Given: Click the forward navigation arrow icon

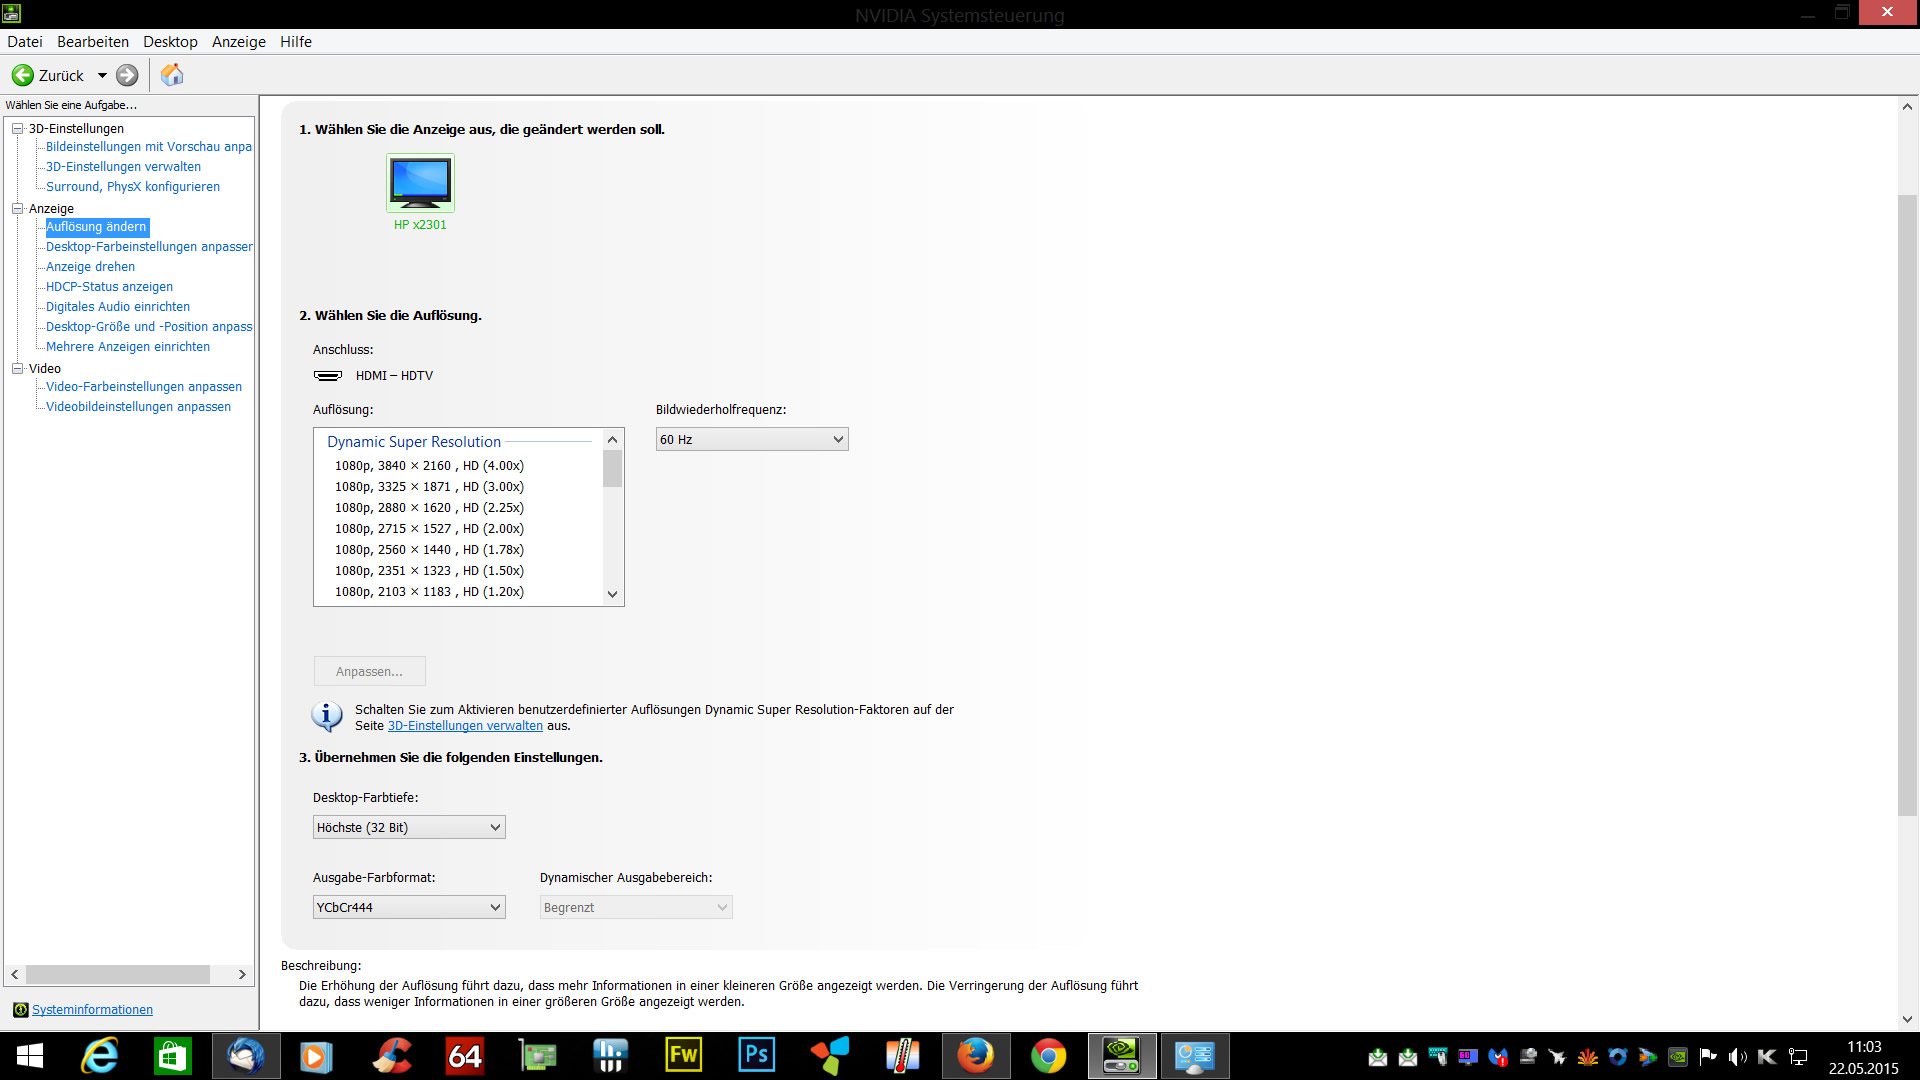Looking at the screenshot, I should 127,75.
